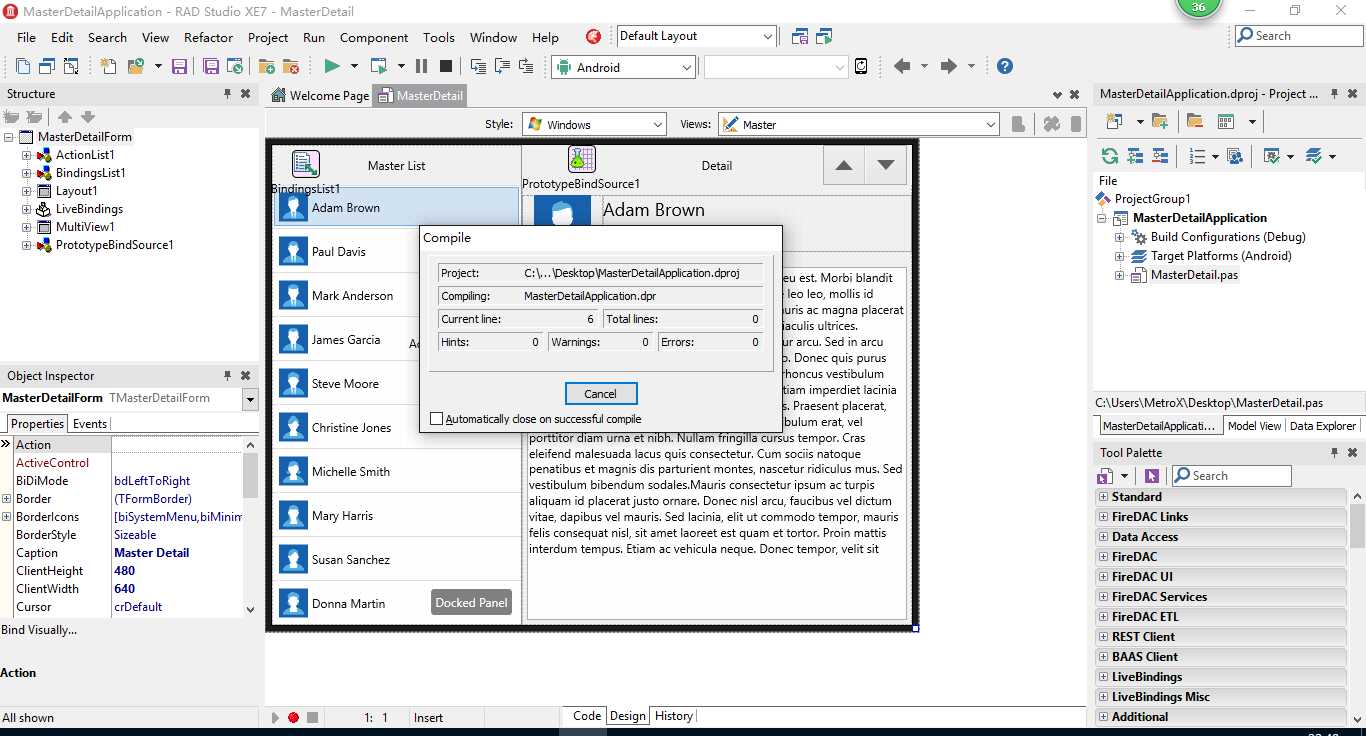This screenshot has height=736, width=1366.
Task: Click the Save Desktop layout icon
Action: (800, 37)
